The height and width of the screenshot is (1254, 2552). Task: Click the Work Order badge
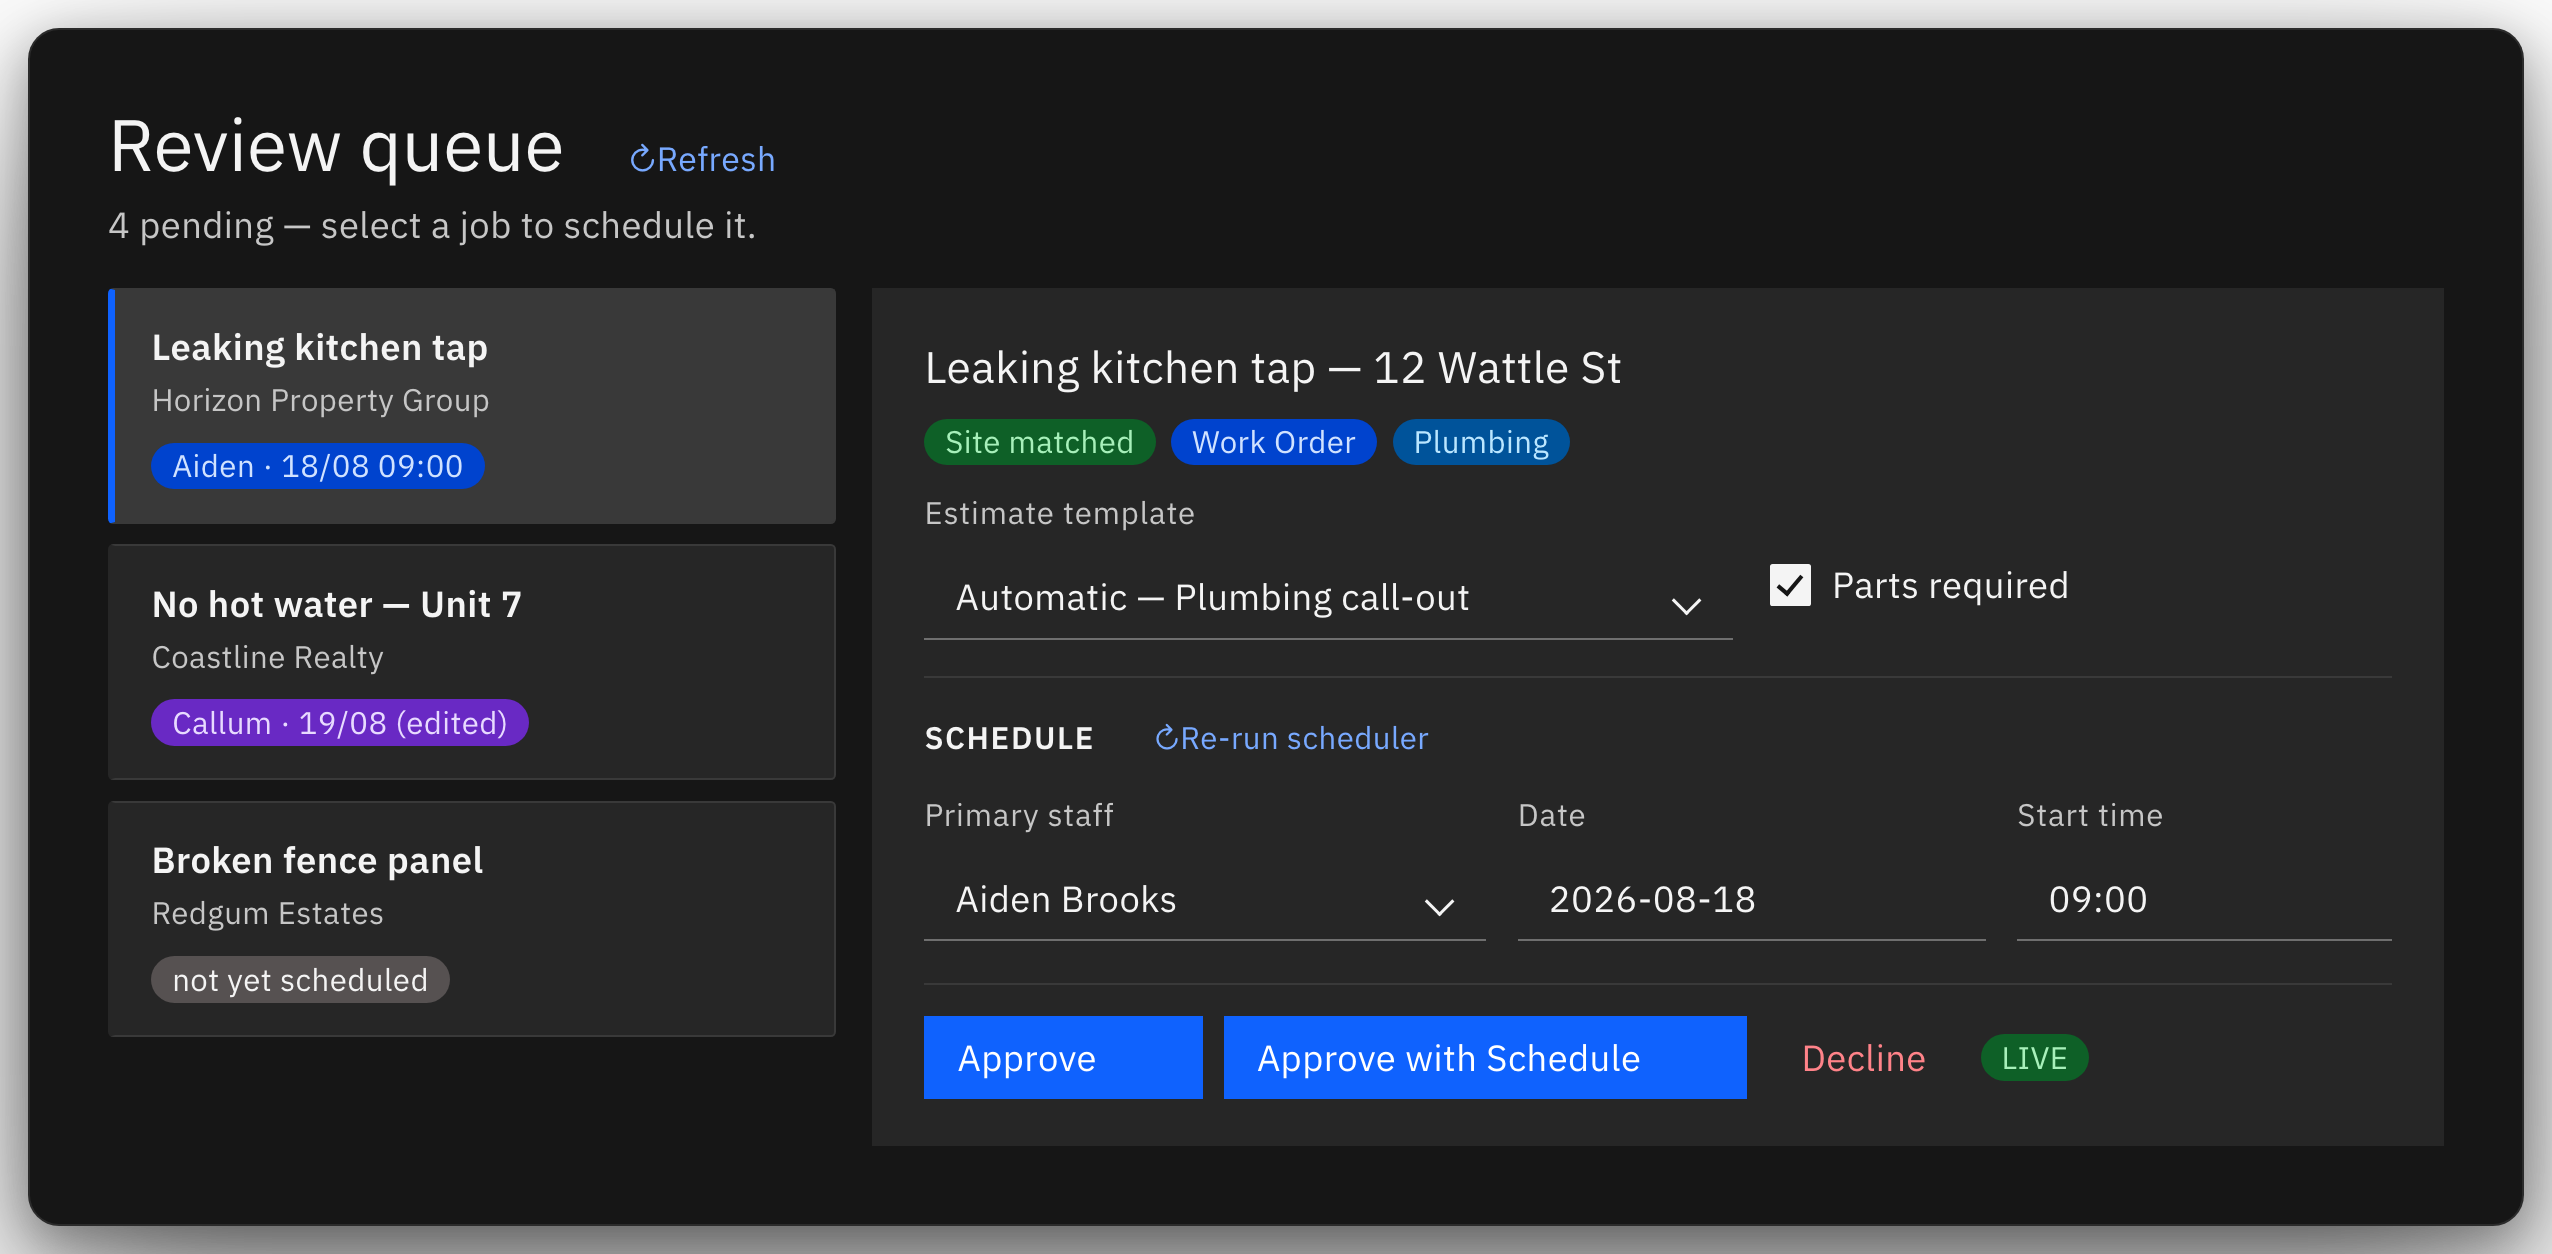coord(1273,442)
